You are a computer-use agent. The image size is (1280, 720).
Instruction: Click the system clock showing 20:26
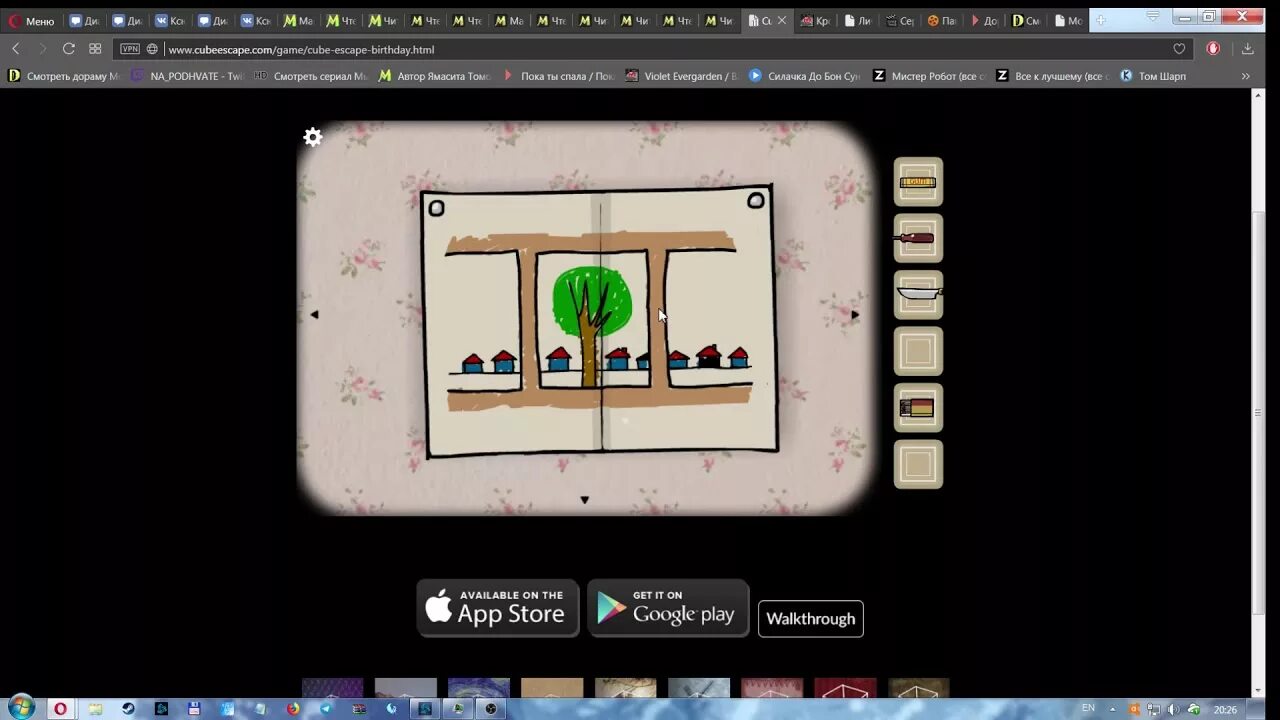click(x=1225, y=709)
